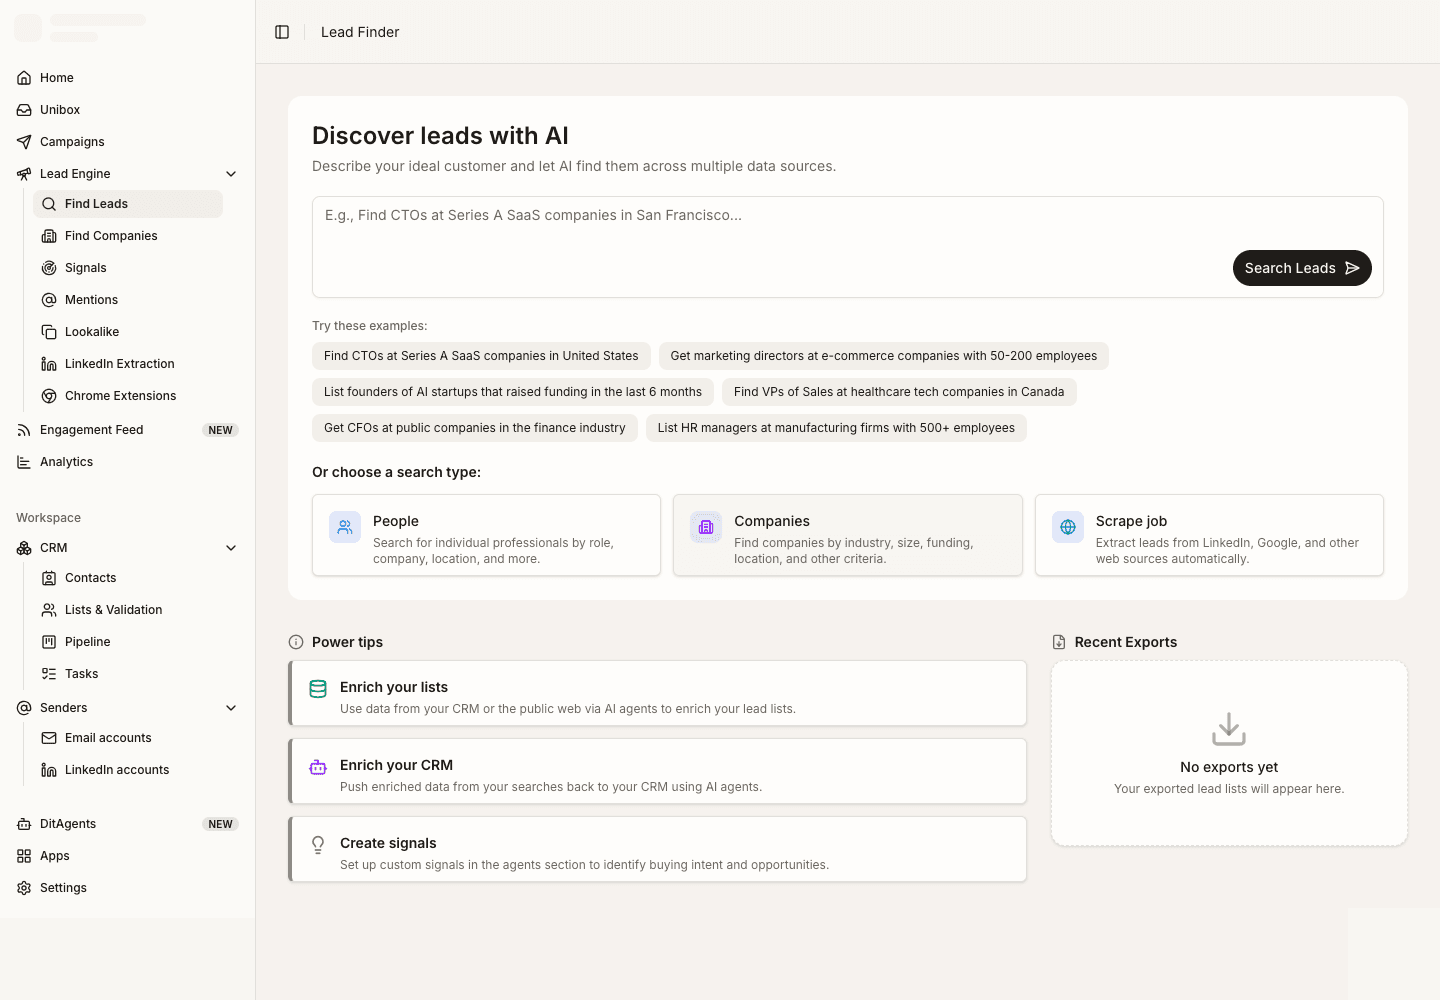The height and width of the screenshot is (1000, 1440).
Task: Open the Campaigns menu item
Action: click(127, 142)
